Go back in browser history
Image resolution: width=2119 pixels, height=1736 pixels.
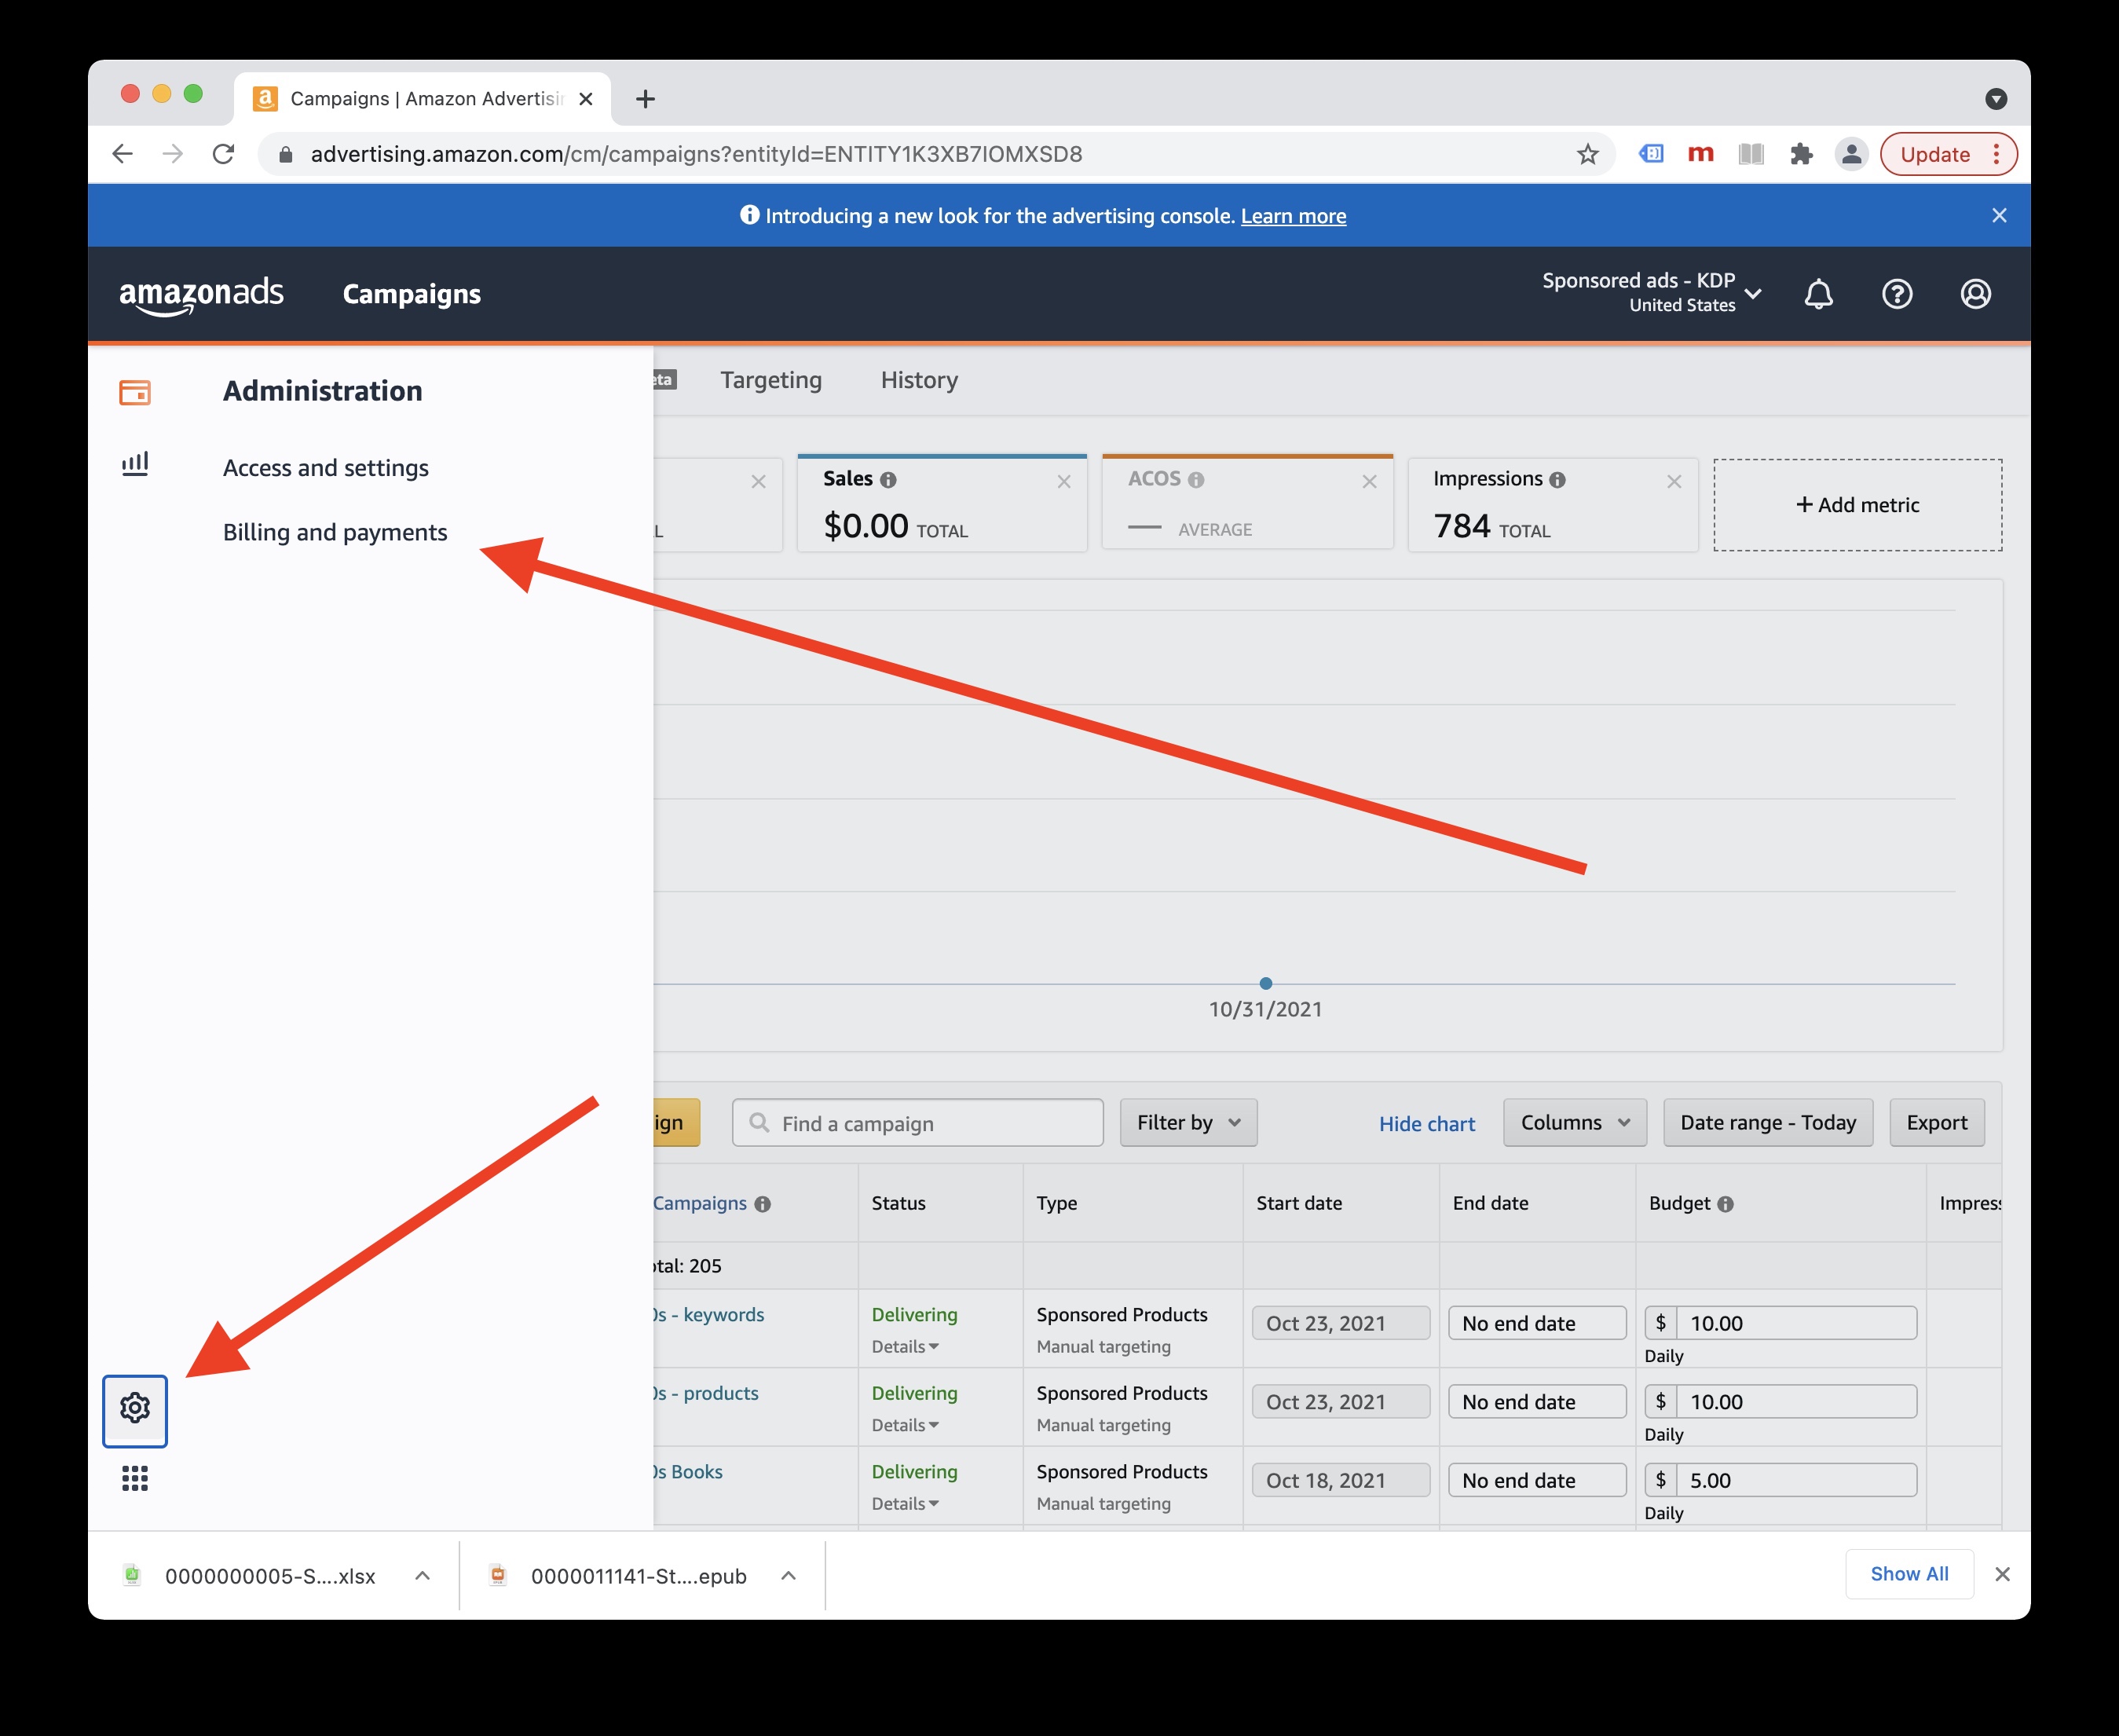pyautogui.click(x=123, y=154)
